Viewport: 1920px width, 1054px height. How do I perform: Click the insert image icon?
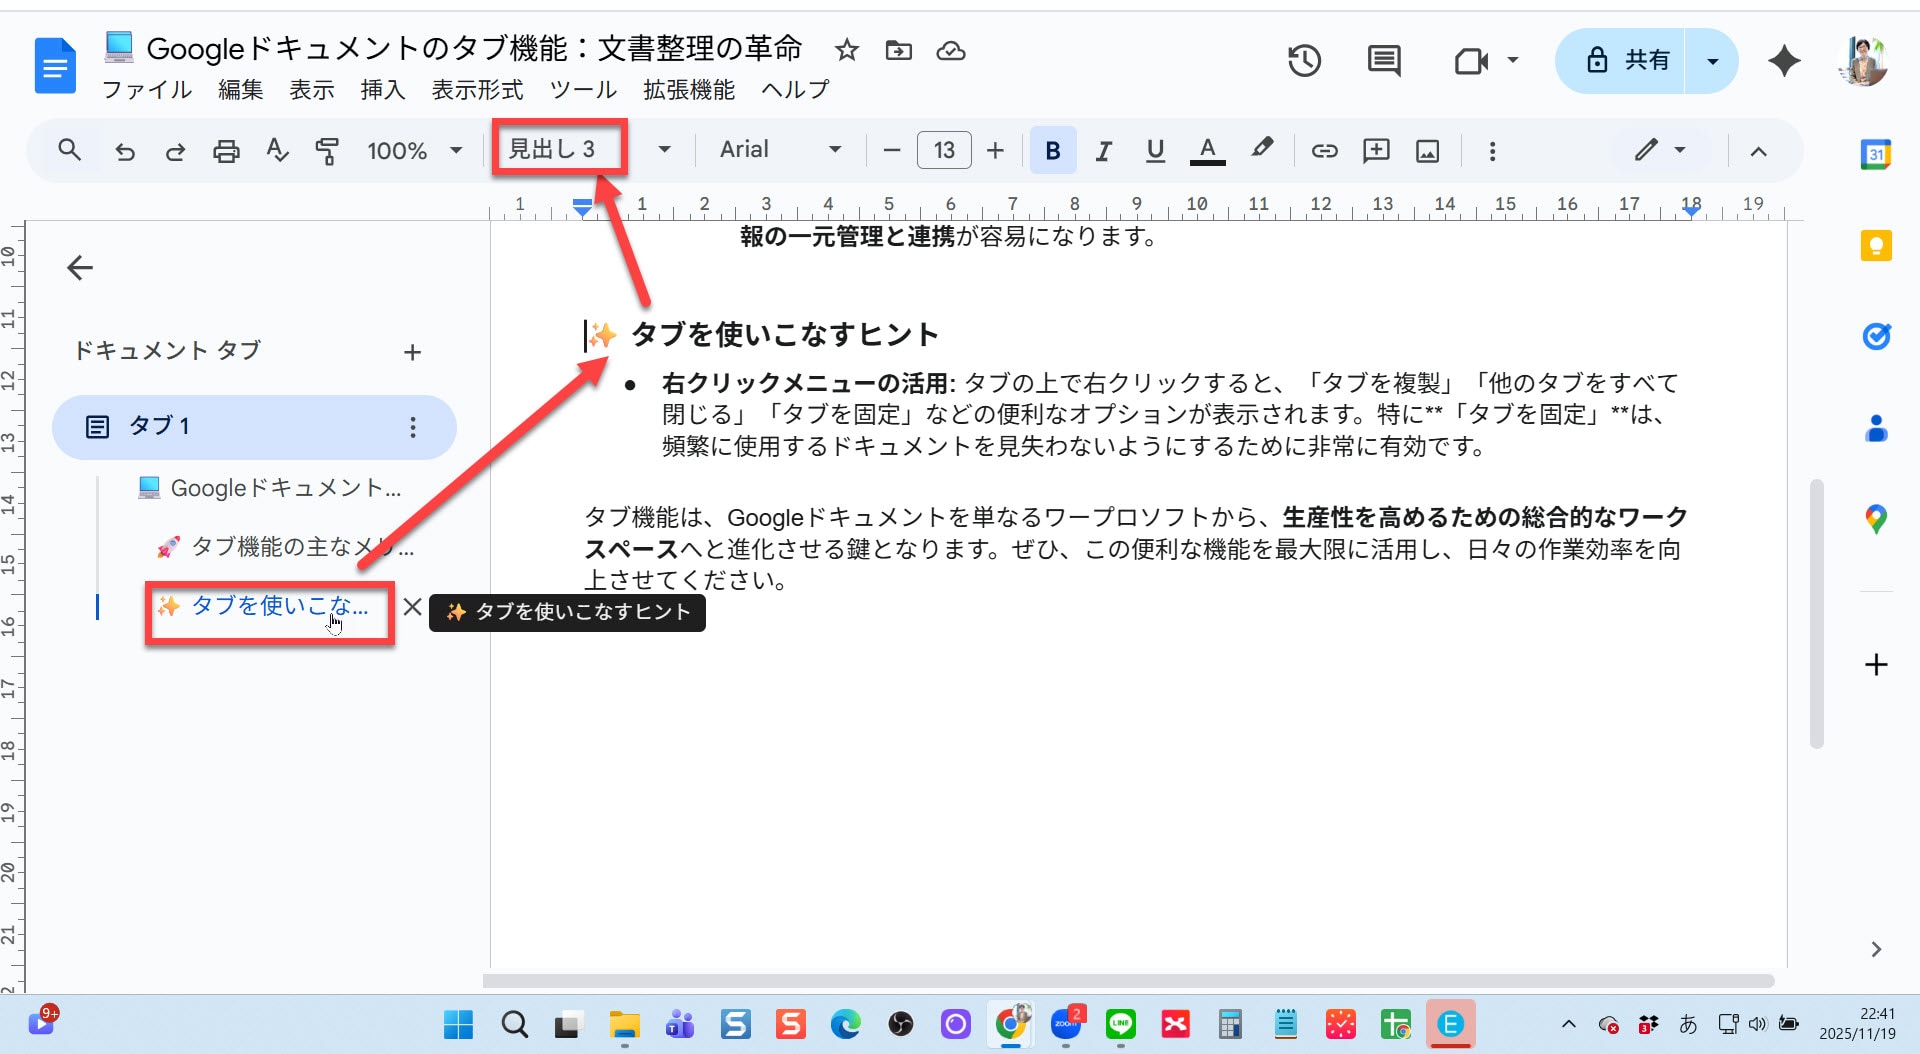pos(1427,151)
